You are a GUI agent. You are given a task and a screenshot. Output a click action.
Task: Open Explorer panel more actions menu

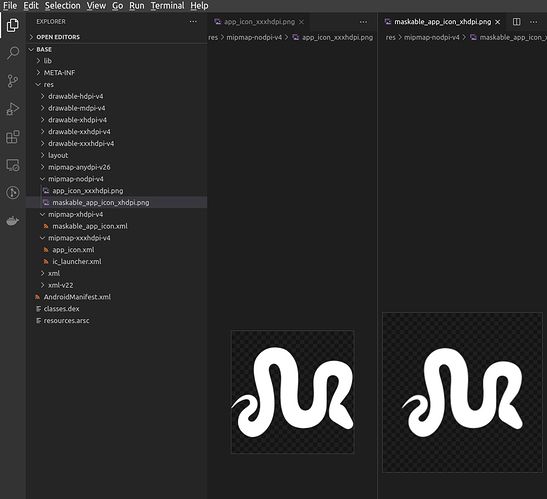193,22
